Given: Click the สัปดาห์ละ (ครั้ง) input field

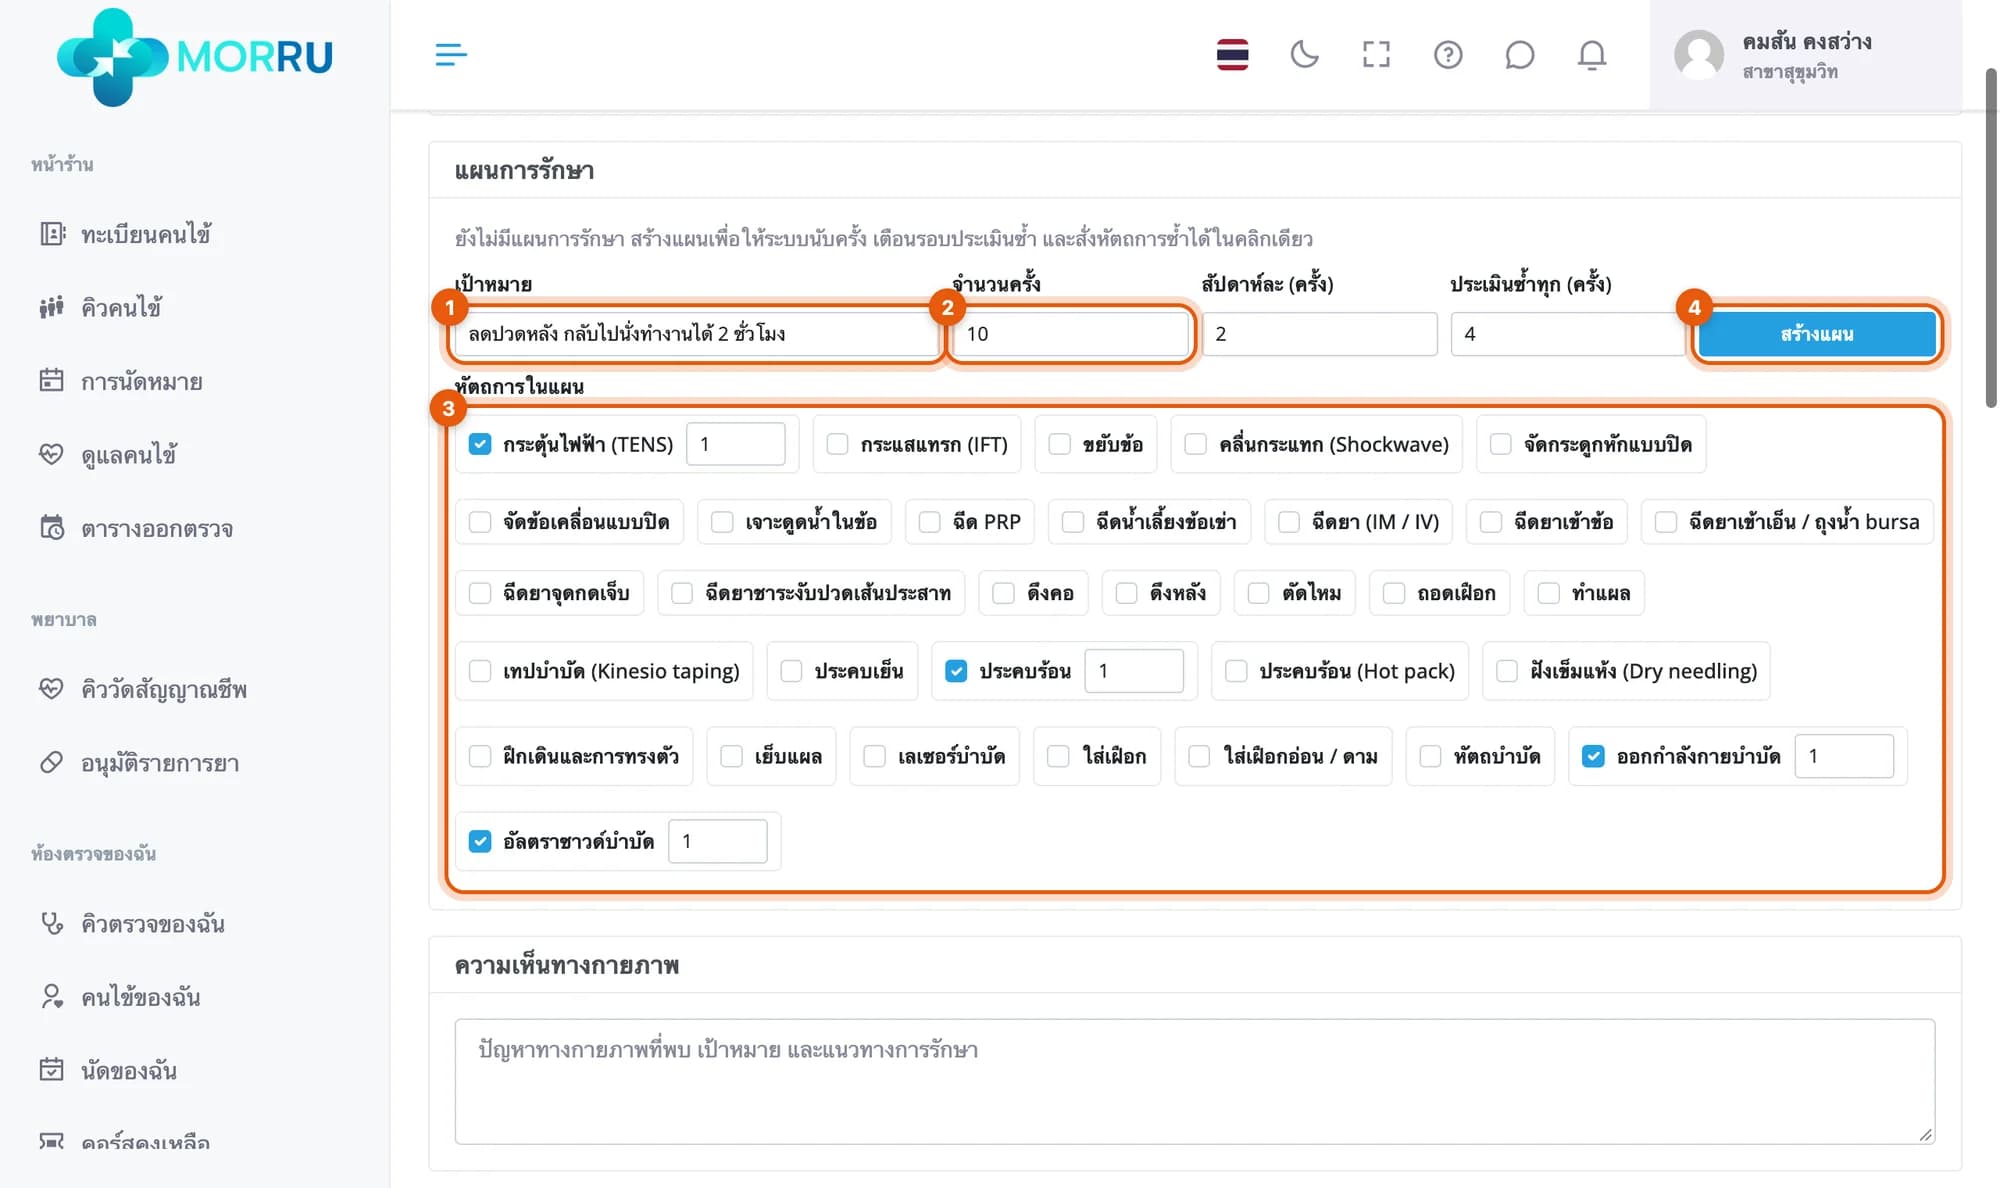Looking at the screenshot, I should 1320,334.
